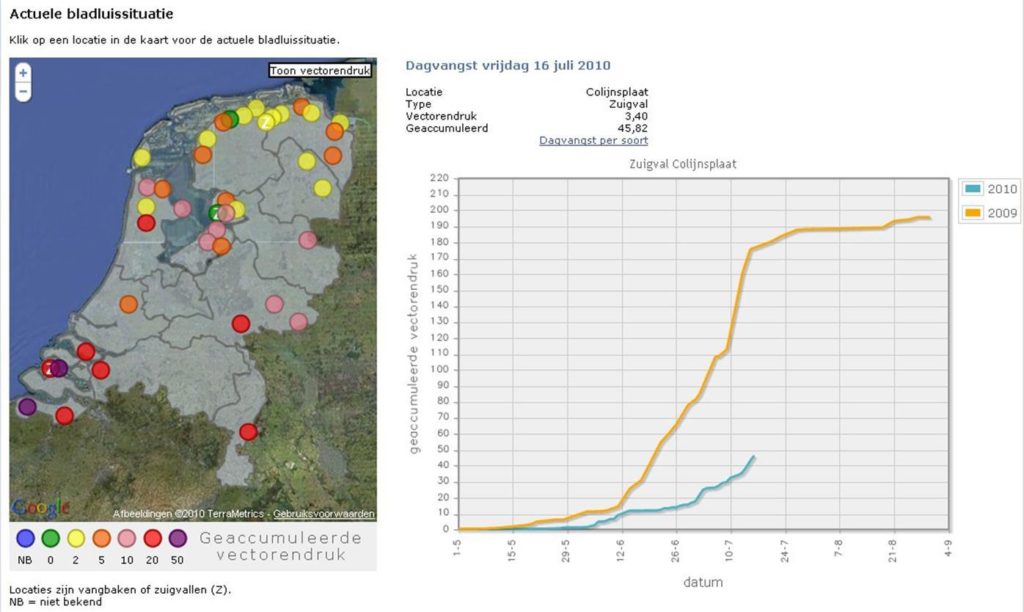Select the lone orange marker on the western side
Screen dimensions: 1024x612
(x=129, y=304)
